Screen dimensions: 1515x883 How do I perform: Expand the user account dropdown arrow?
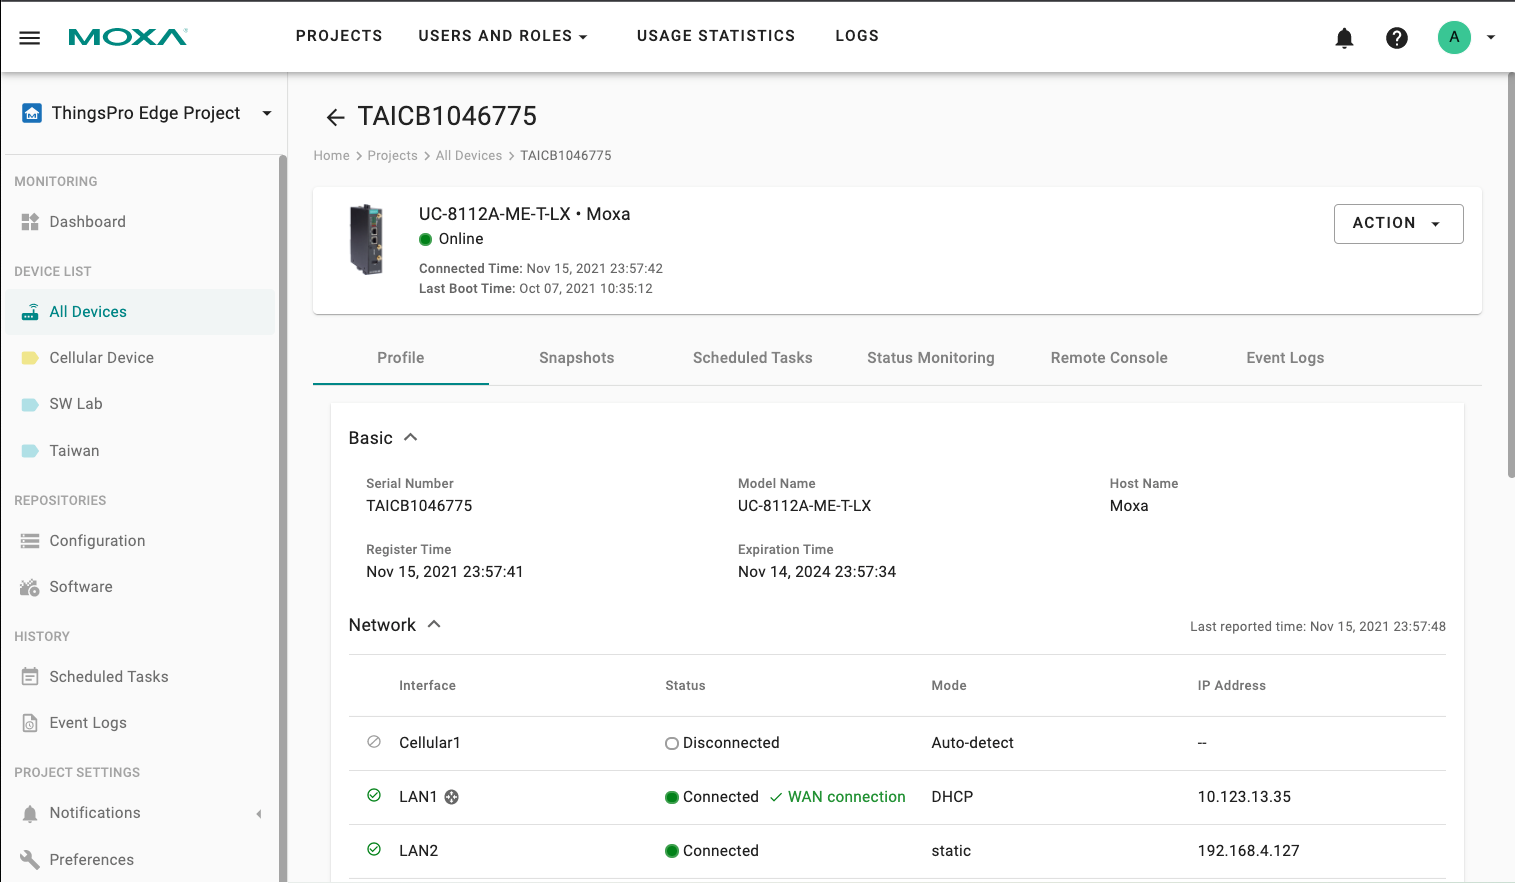point(1491,37)
